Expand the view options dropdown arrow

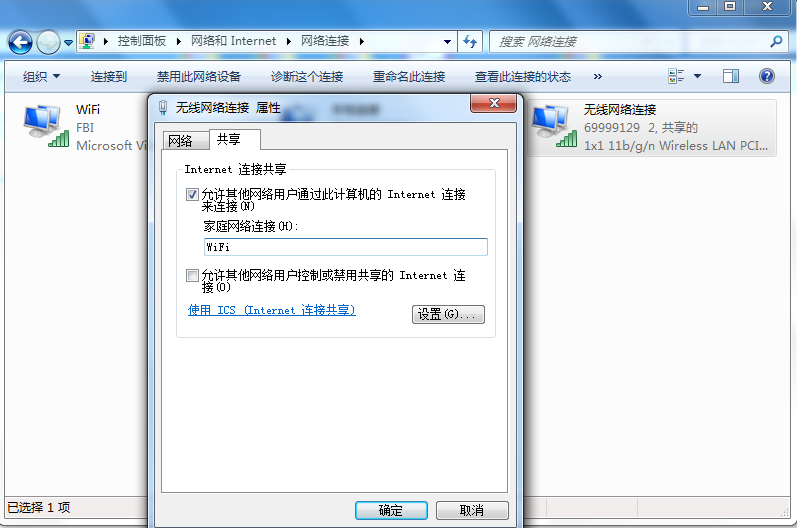point(697,76)
